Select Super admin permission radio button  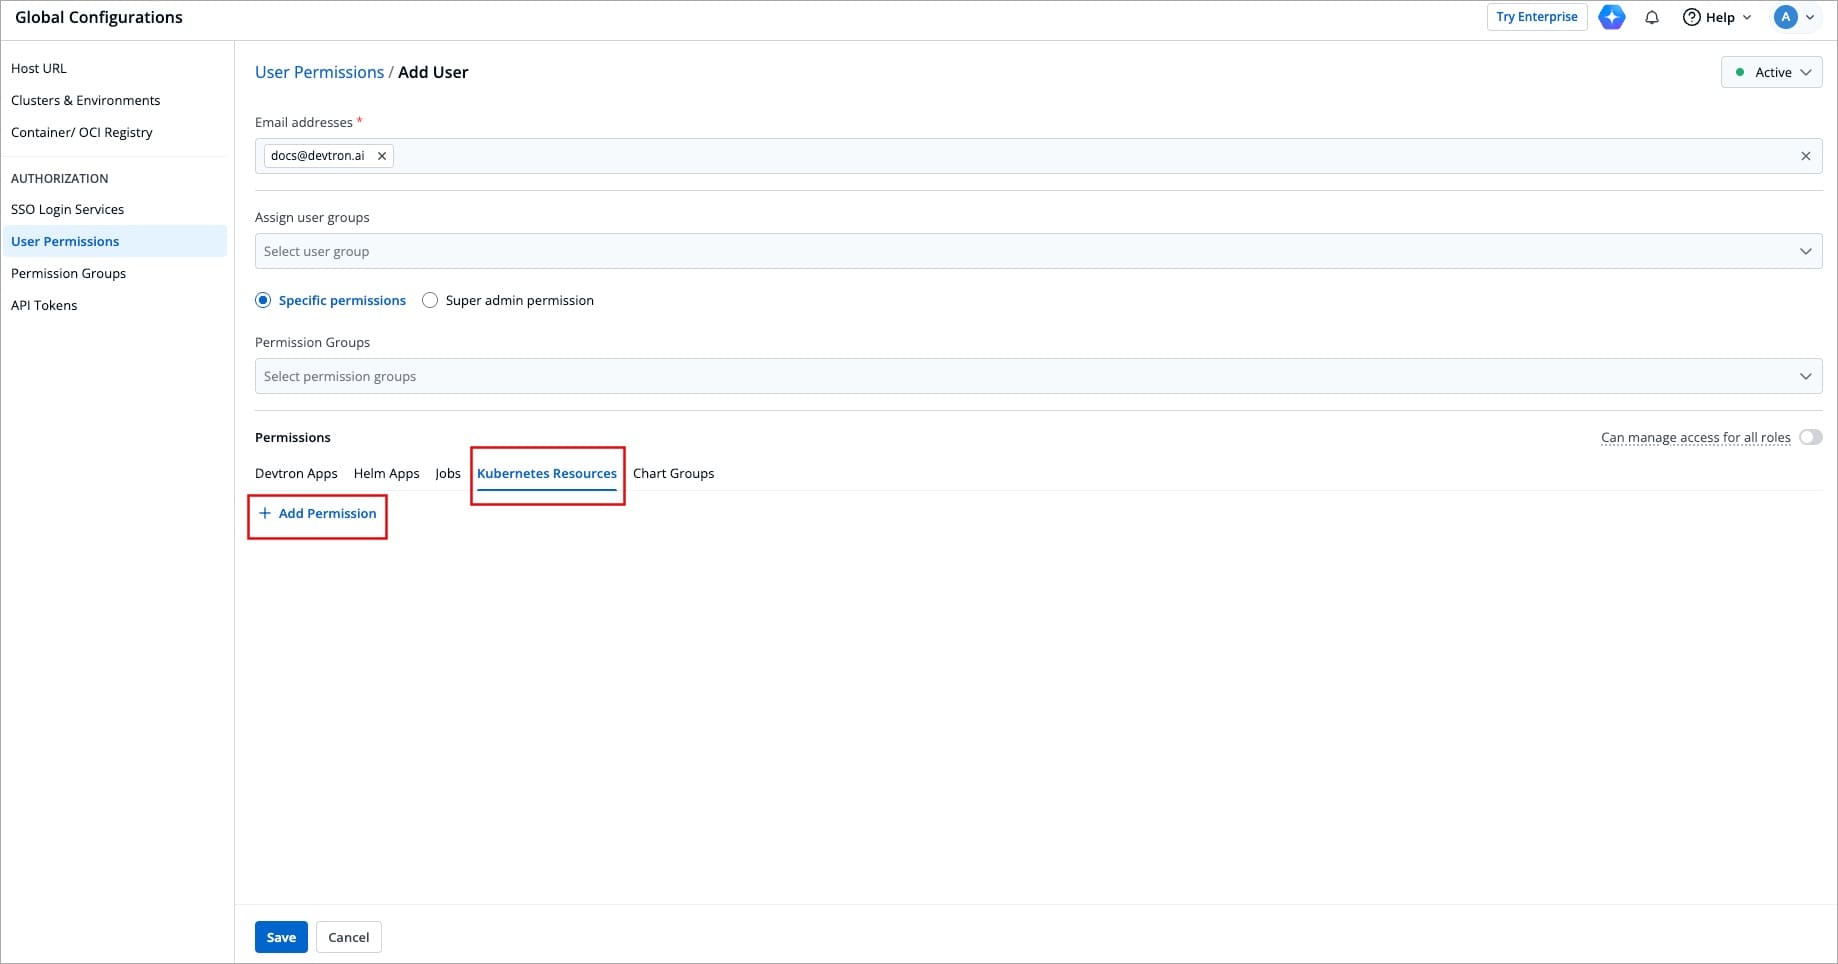tap(430, 300)
